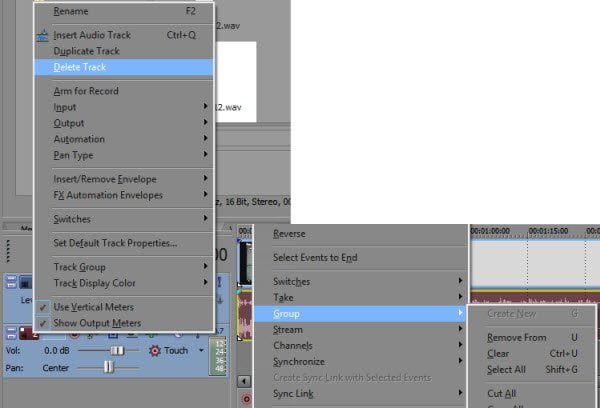The height and width of the screenshot is (408, 600).
Task: Click the Vol track volume slider handle
Action: point(117,351)
